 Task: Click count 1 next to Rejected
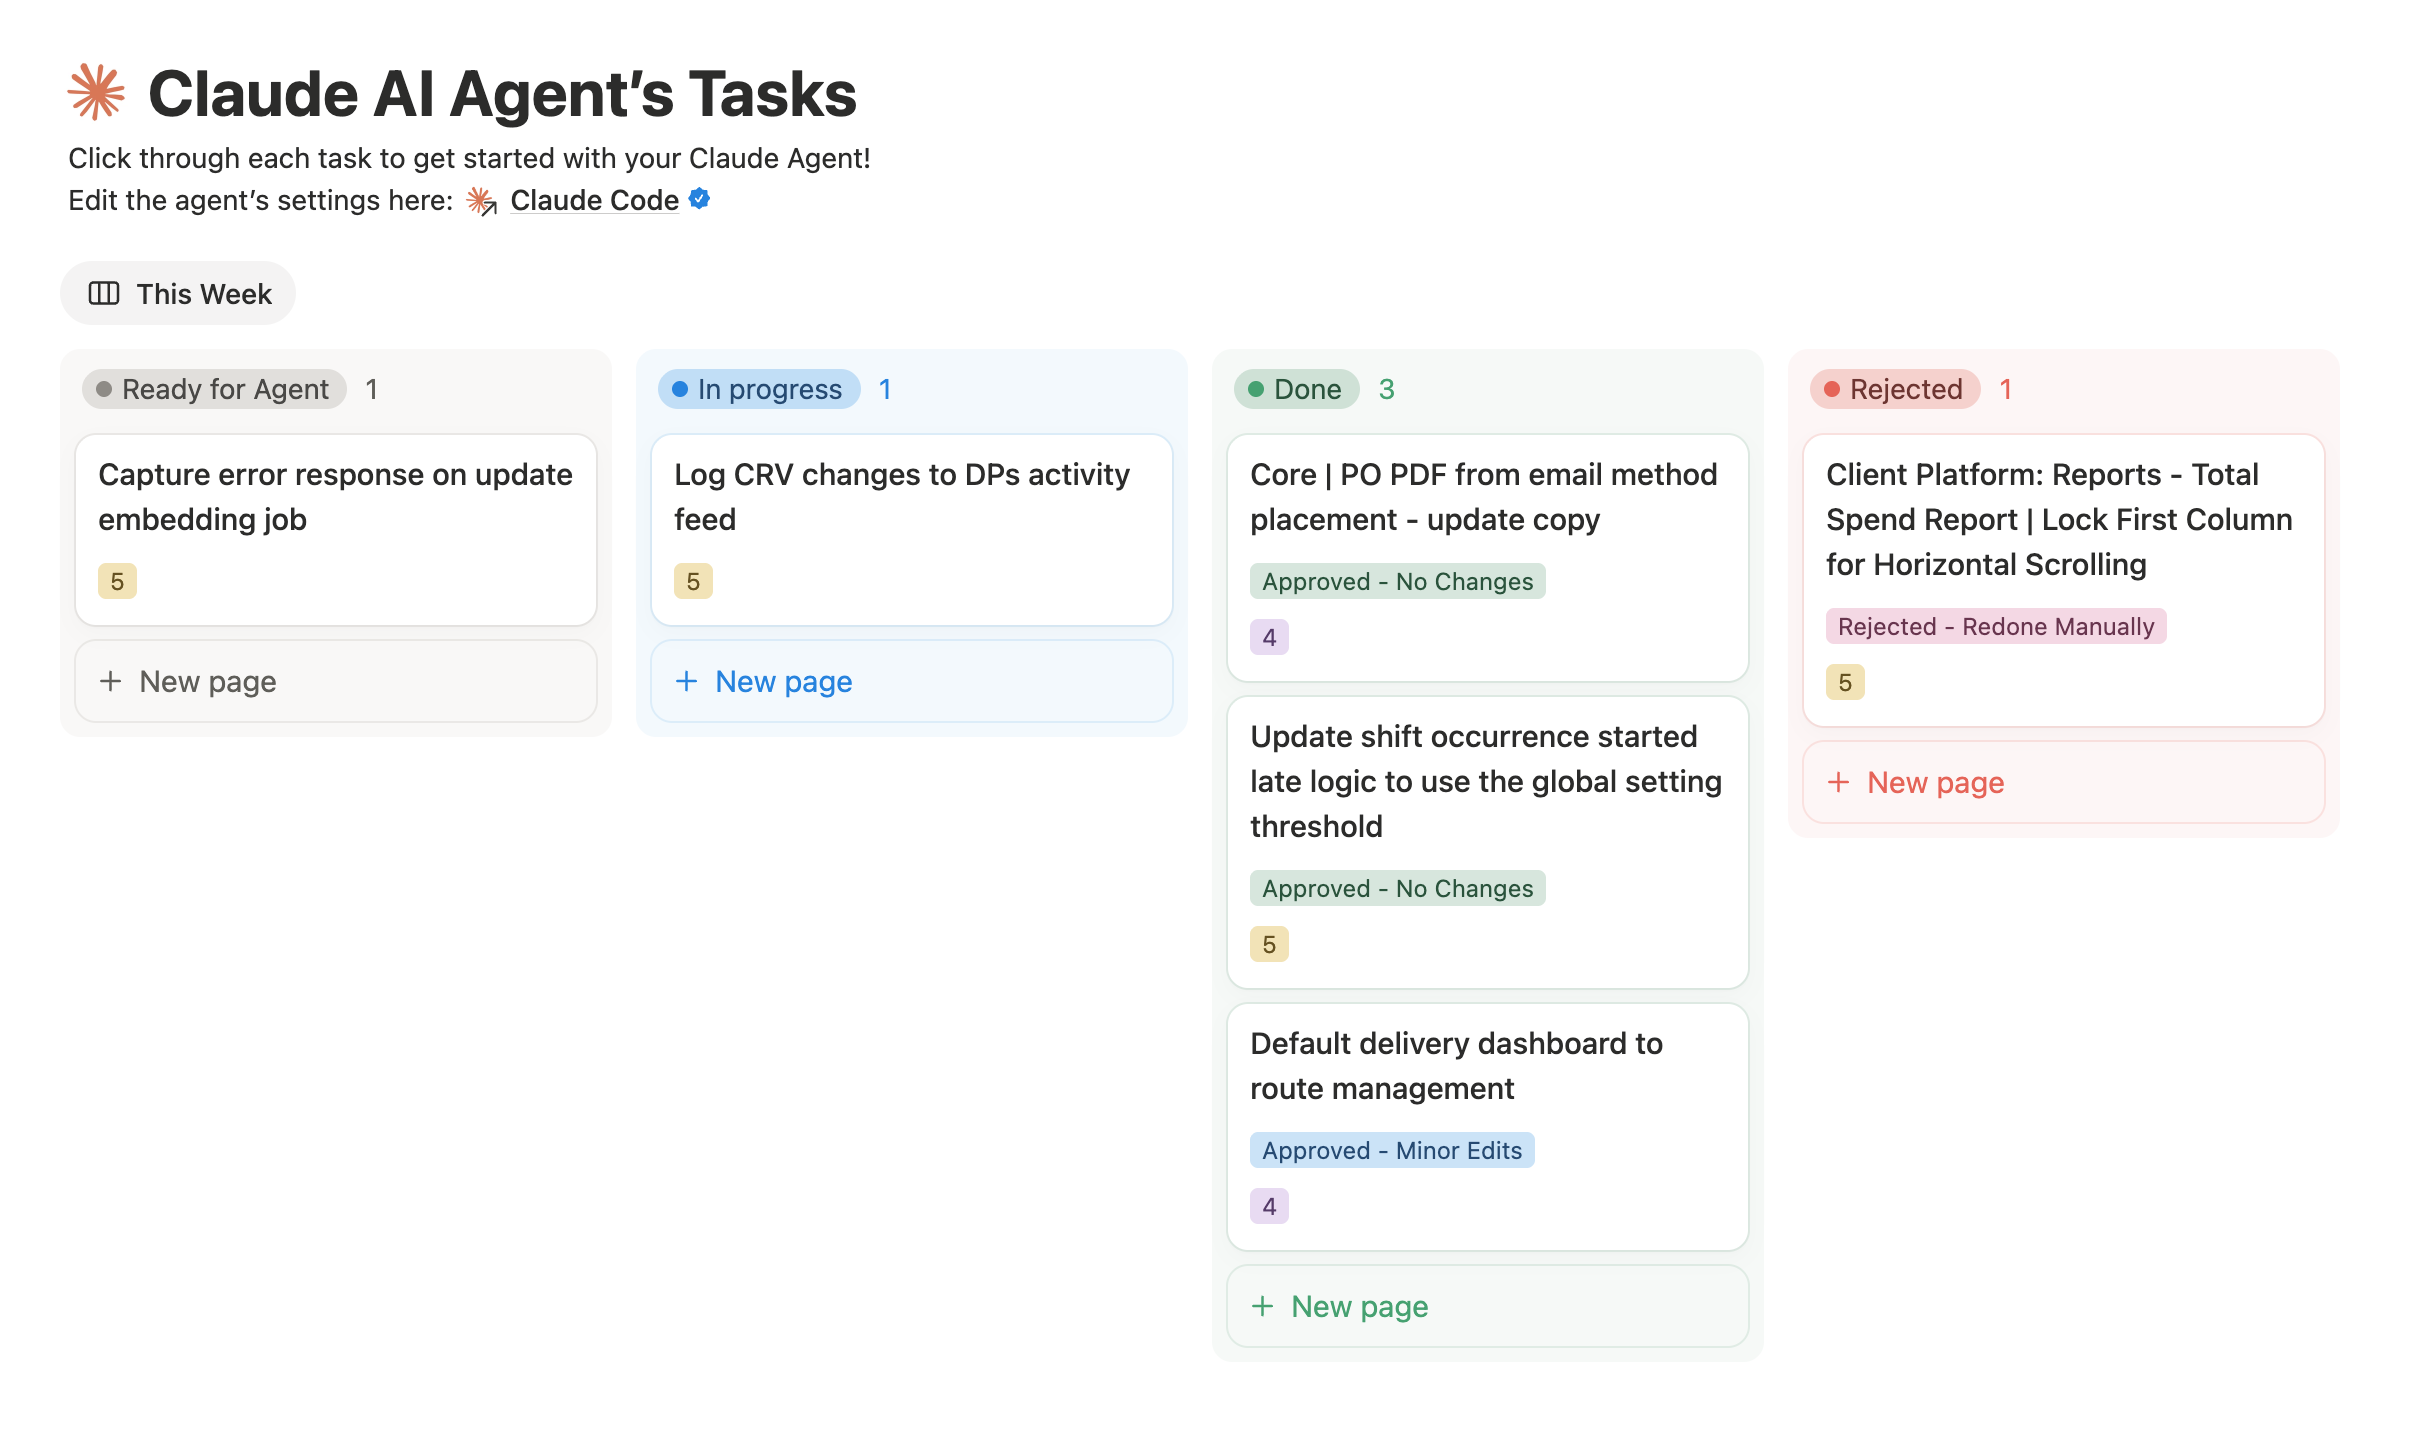pos(2005,389)
